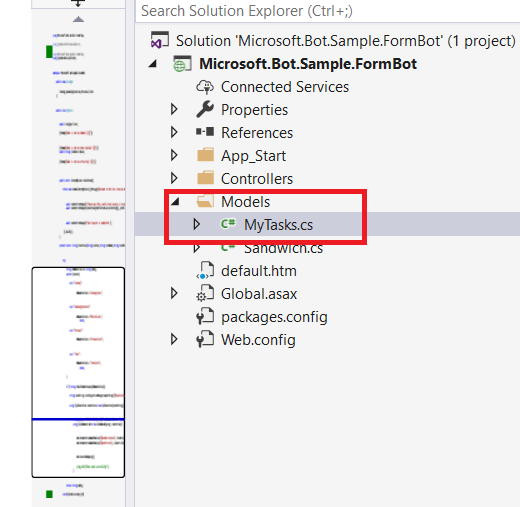This screenshot has height=507, width=520.
Task: Select the Models folder label
Action: pos(245,202)
